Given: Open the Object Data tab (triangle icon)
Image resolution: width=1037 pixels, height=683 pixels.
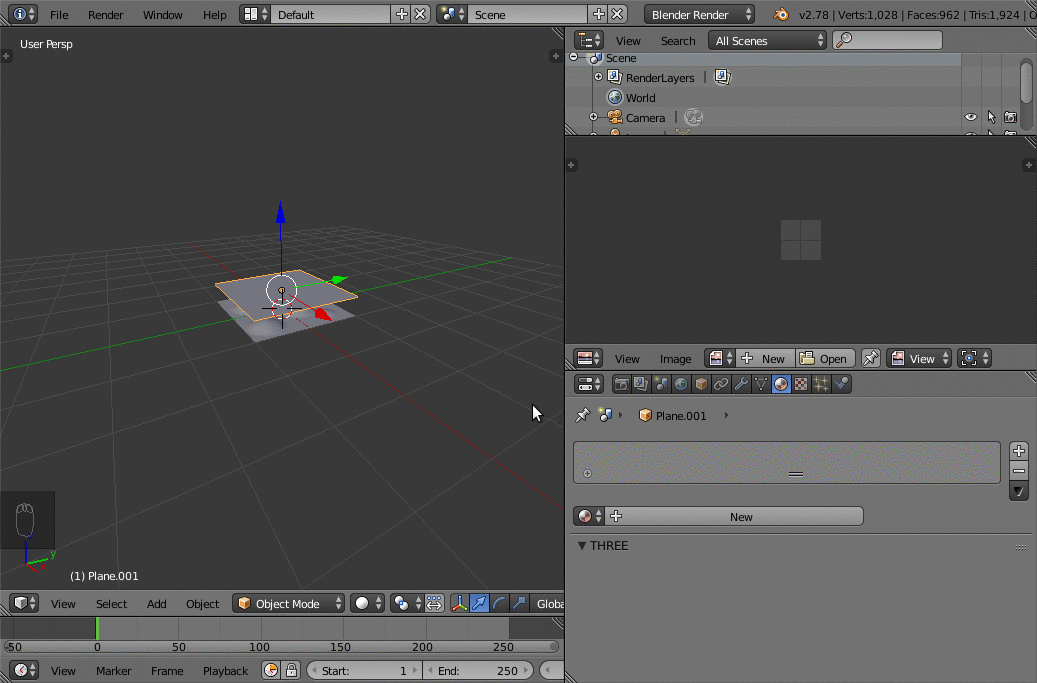Looking at the screenshot, I should pos(761,384).
